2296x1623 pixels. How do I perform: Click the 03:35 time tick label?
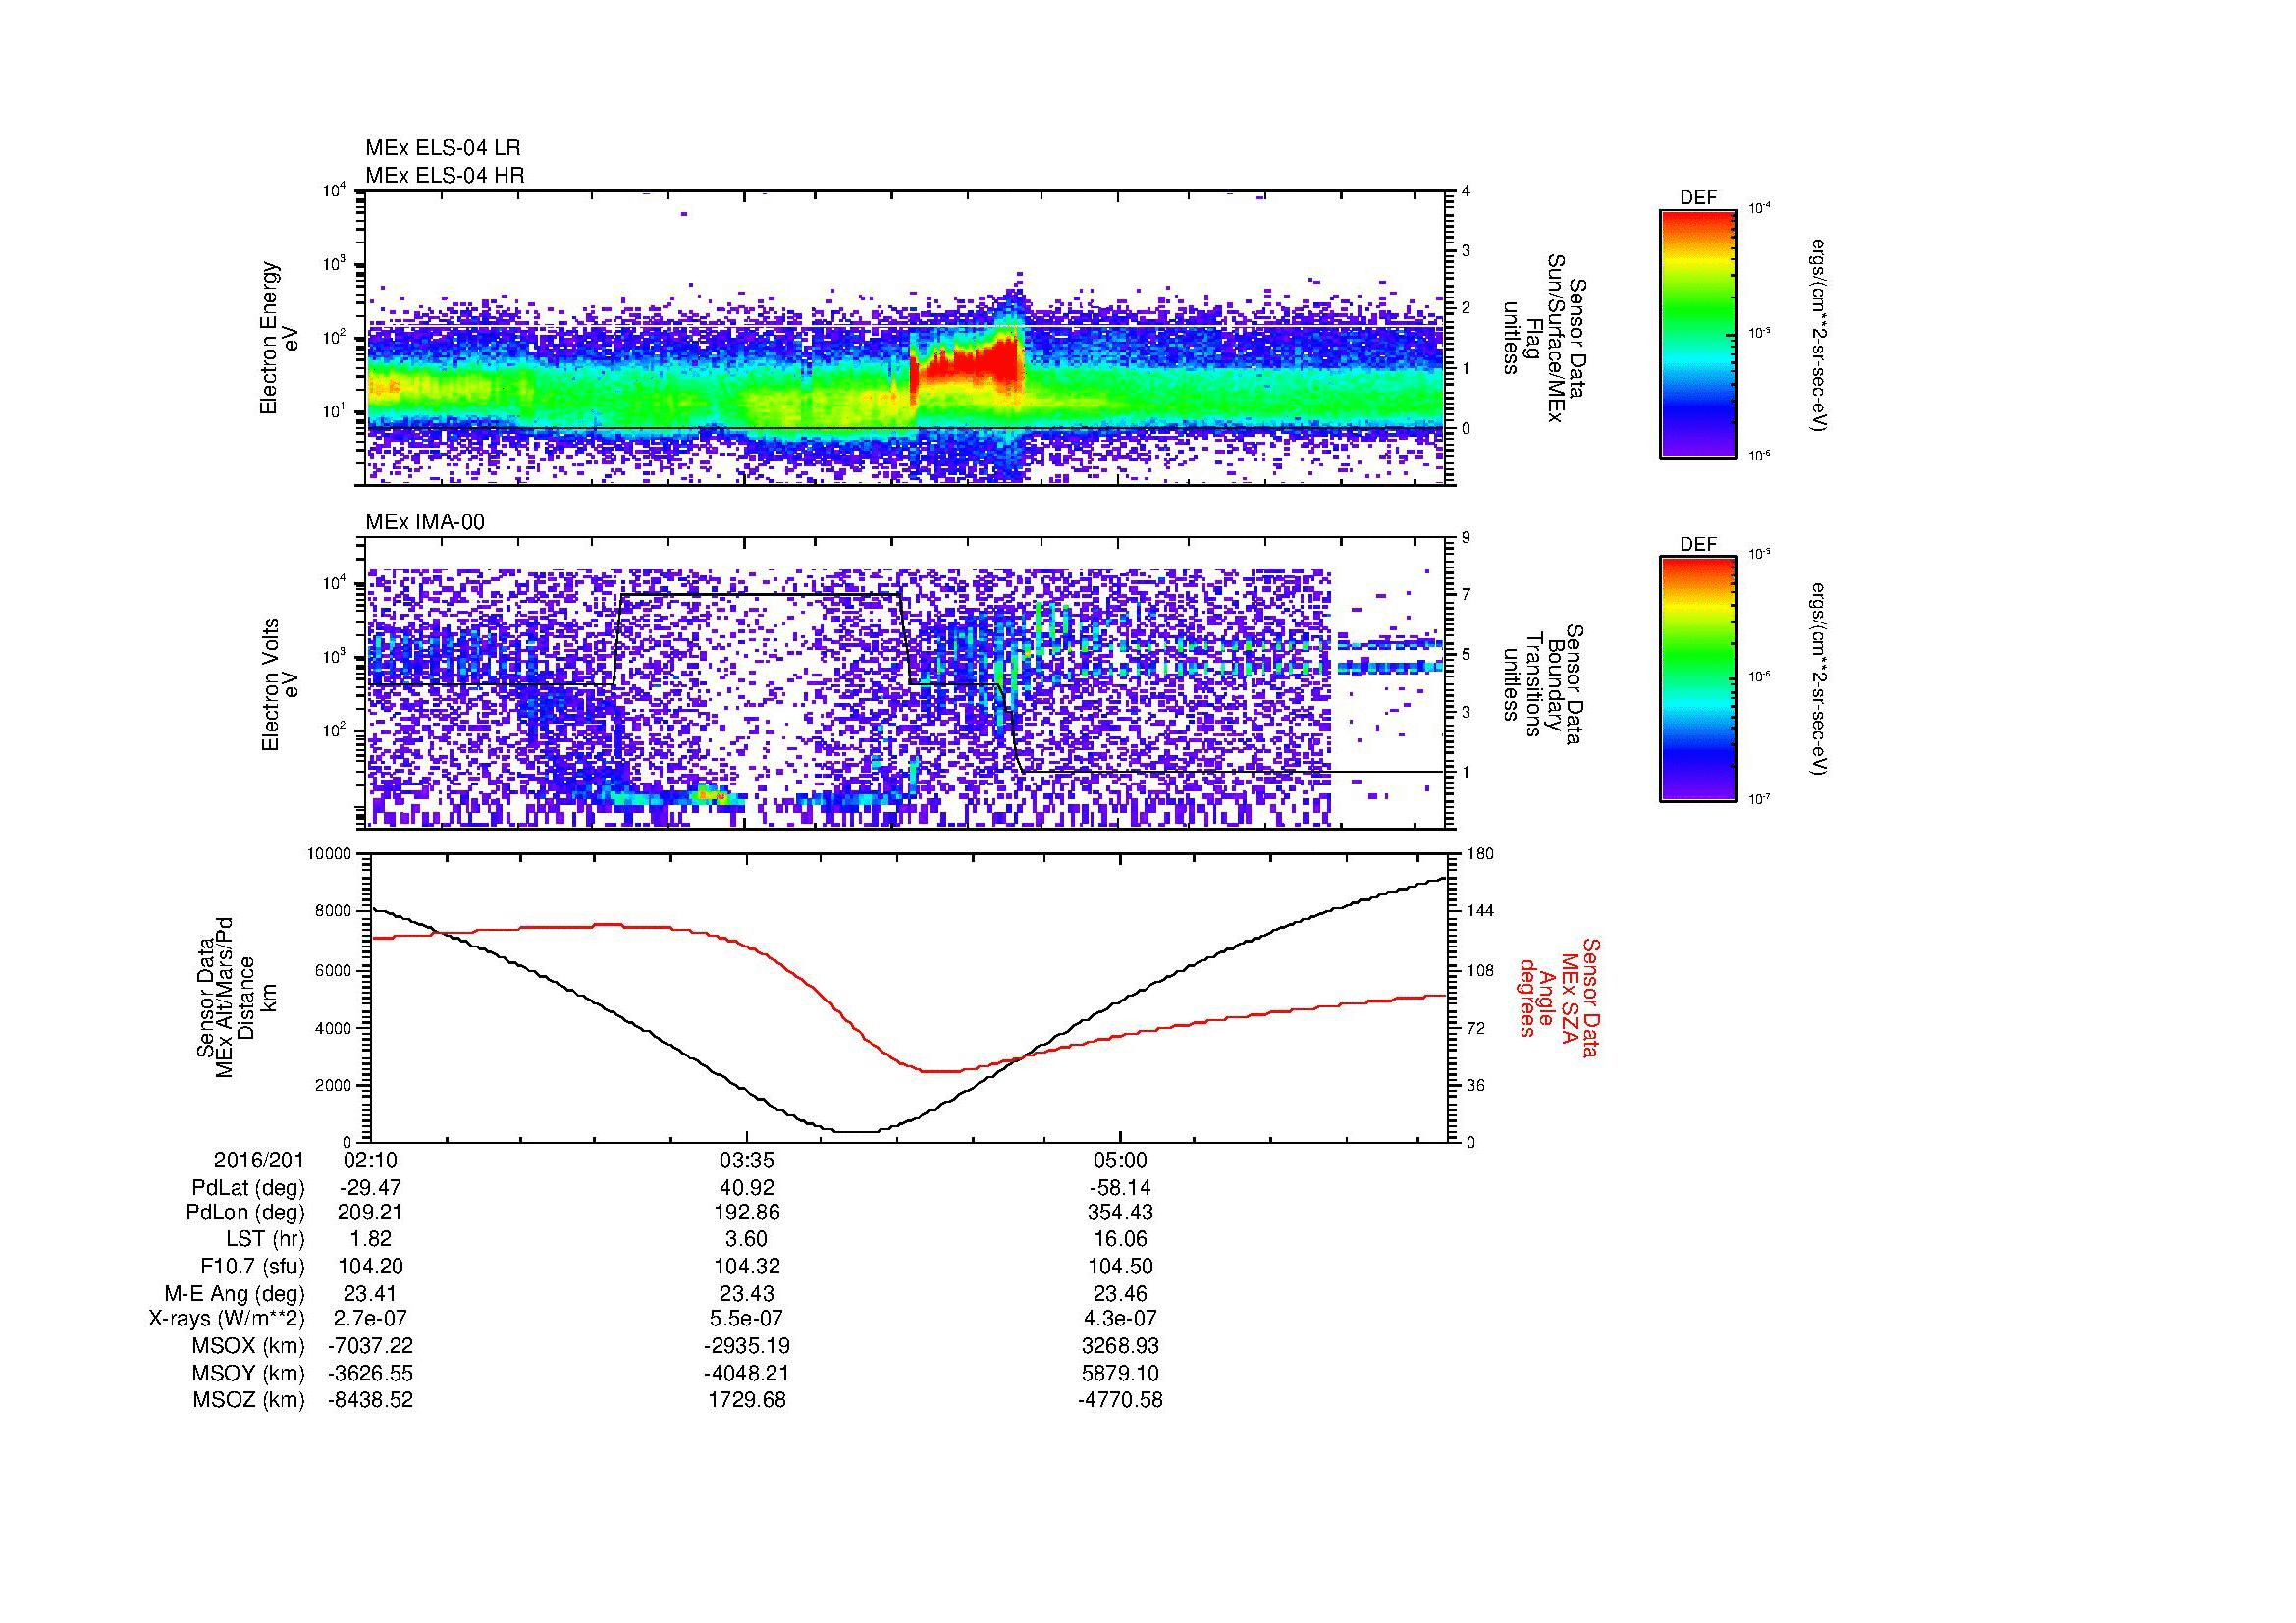pos(747,1160)
